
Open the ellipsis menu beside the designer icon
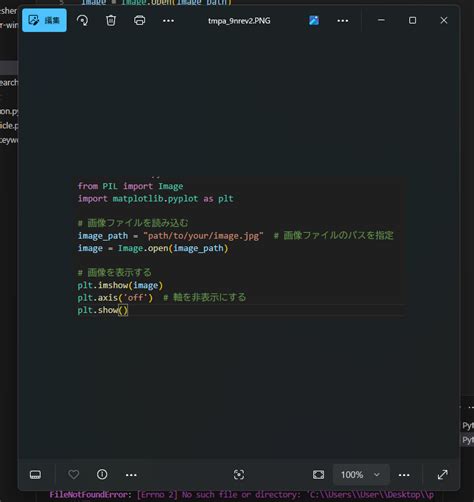pos(343,21)
